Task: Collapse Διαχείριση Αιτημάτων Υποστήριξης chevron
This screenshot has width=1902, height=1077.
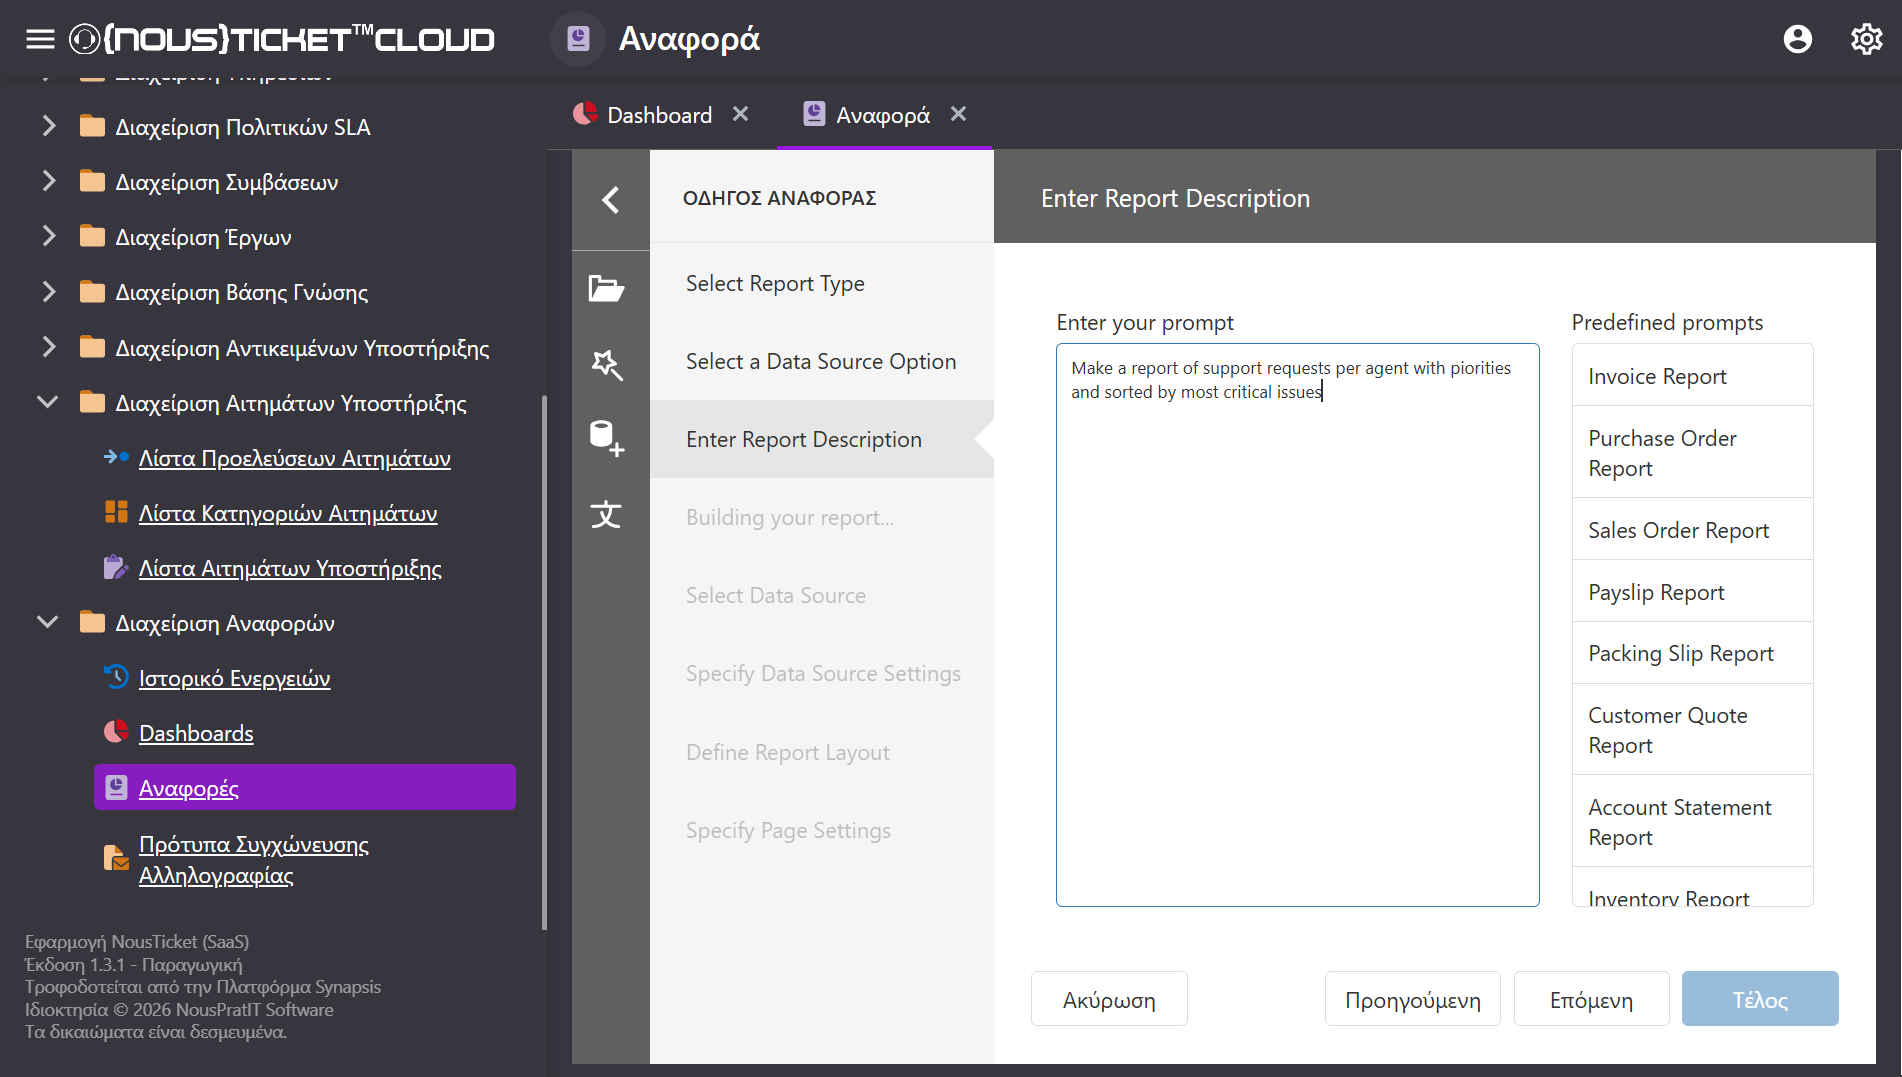Action: 47,402
